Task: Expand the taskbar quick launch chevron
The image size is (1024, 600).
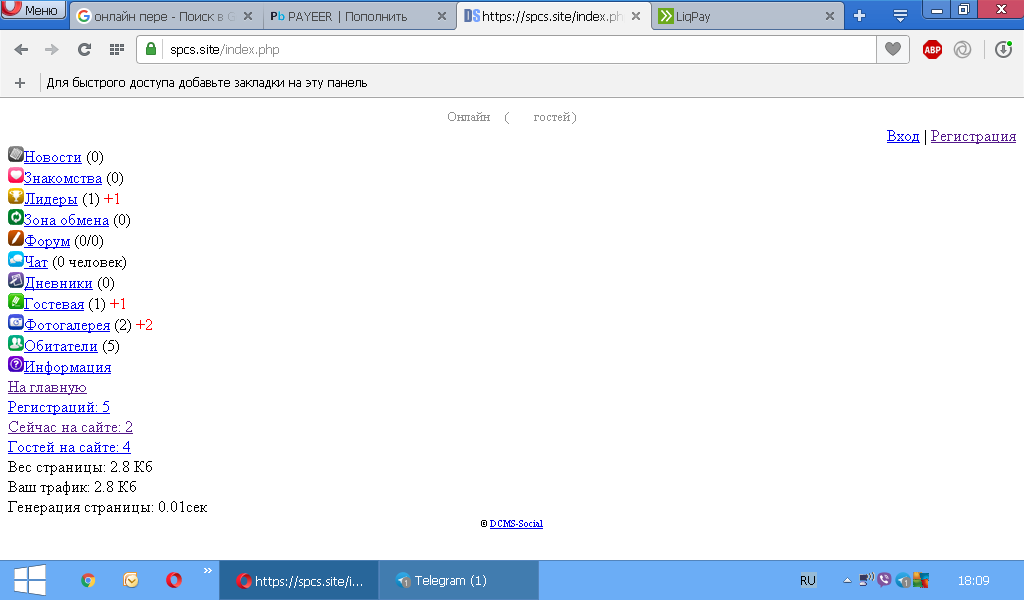Action: point(208,571)
